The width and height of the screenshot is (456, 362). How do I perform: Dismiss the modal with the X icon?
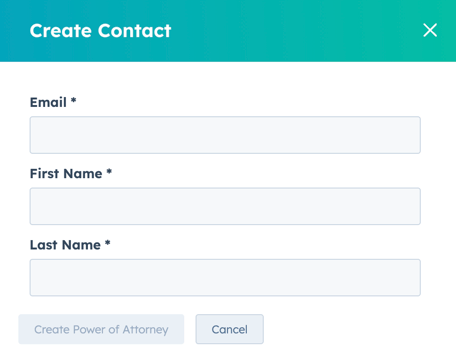[x=430, y=30]
